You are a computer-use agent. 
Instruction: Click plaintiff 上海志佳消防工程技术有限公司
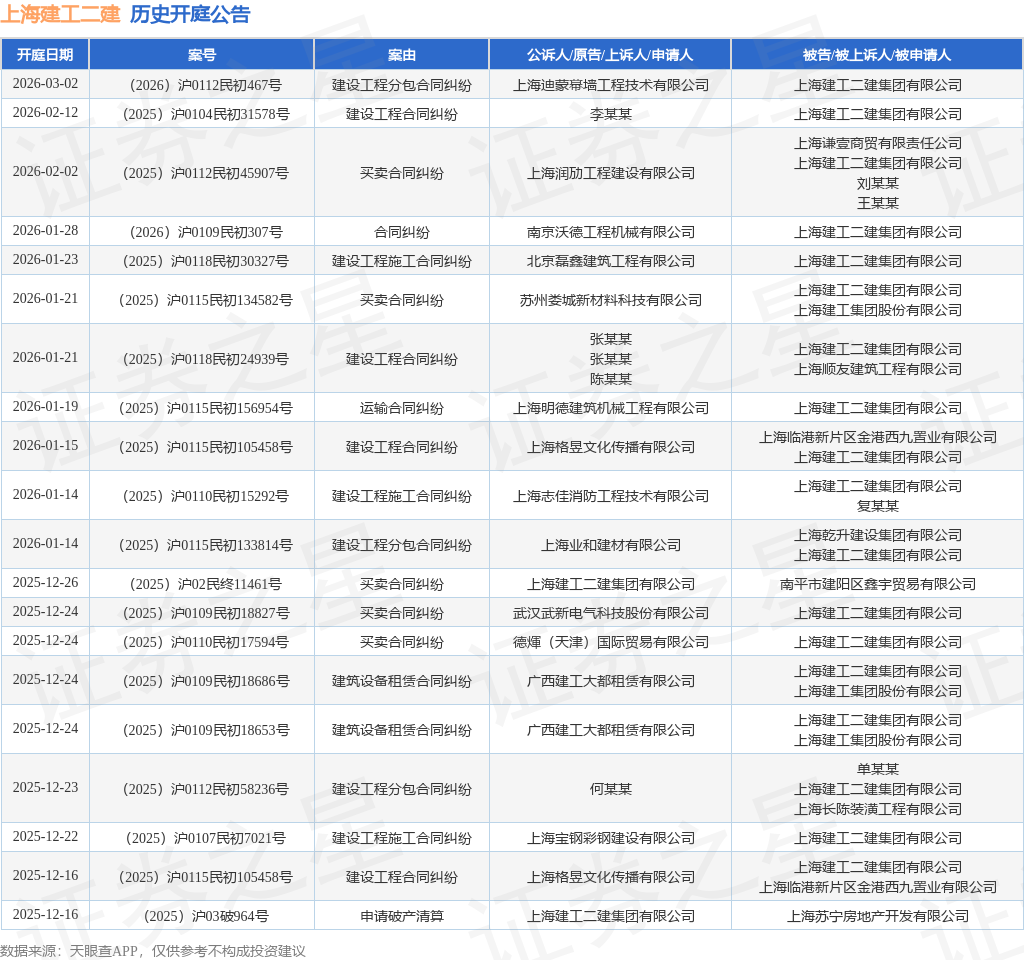click(611, 496)
